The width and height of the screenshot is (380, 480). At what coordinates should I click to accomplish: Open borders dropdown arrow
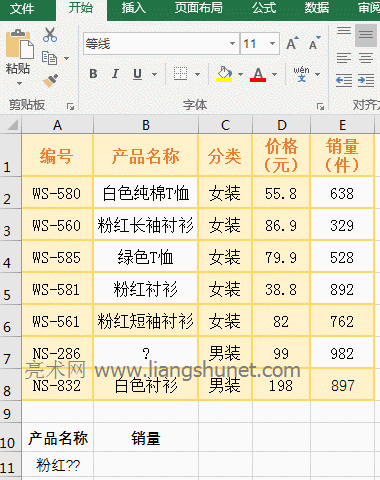[x=198, y=74]
